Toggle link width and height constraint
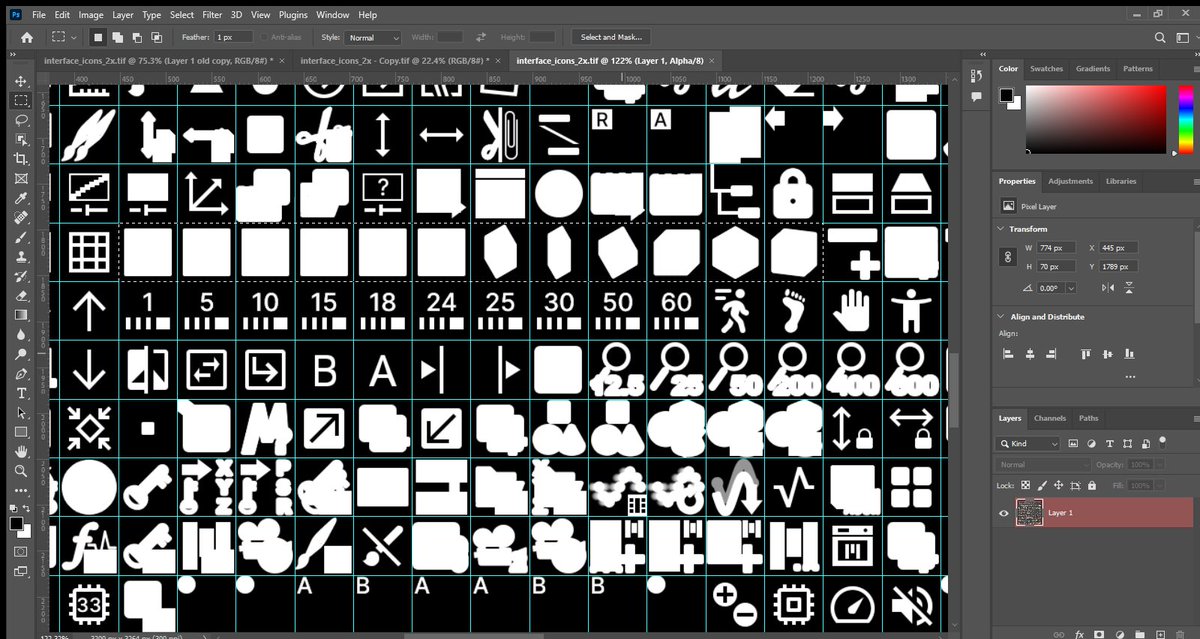Viewport: 1200px width, 639px height. click(x=1007, y=257)
